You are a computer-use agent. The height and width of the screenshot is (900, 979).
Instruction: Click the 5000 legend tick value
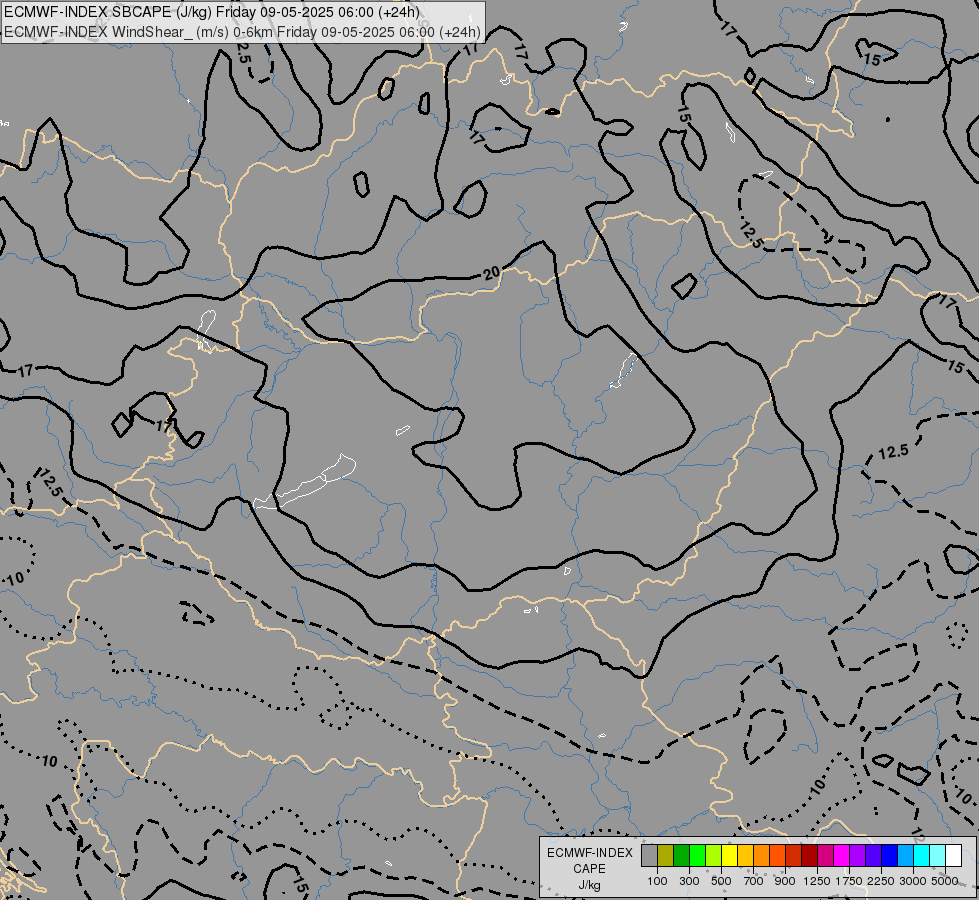[x=945, y=881]
